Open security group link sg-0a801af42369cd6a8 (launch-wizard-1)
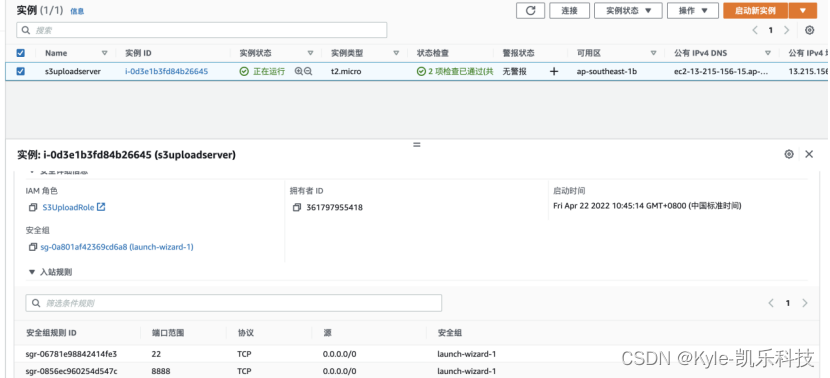The width and height of the screenshot is (830, 378). click(117, 247)
